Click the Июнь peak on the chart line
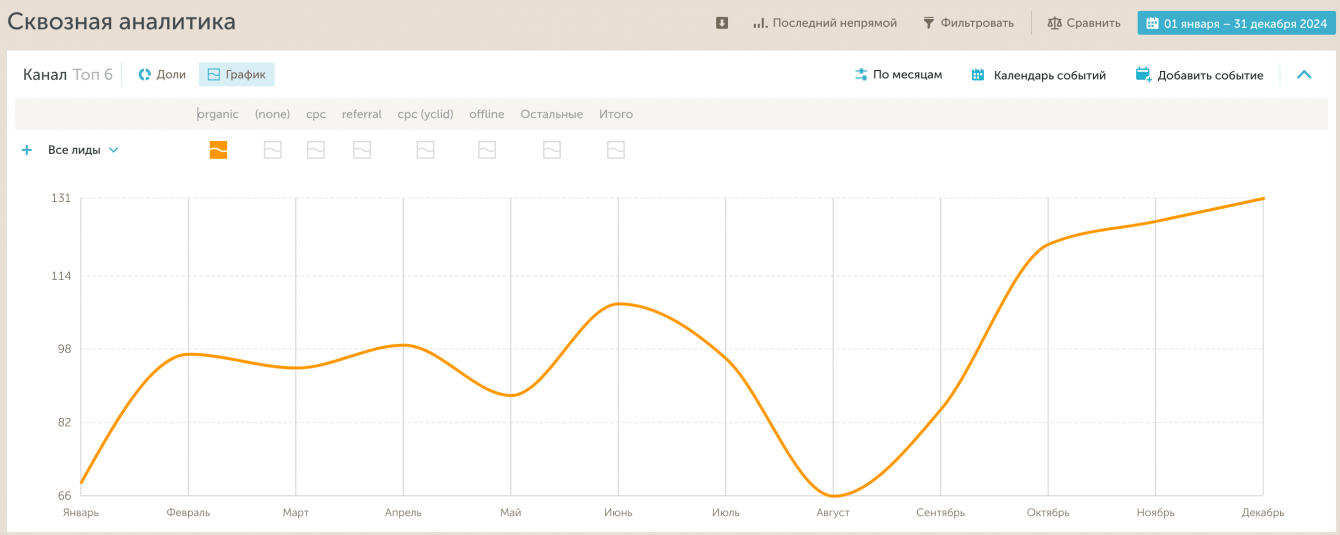This screenshot has height=535, width=1340. tap(619, 303)
